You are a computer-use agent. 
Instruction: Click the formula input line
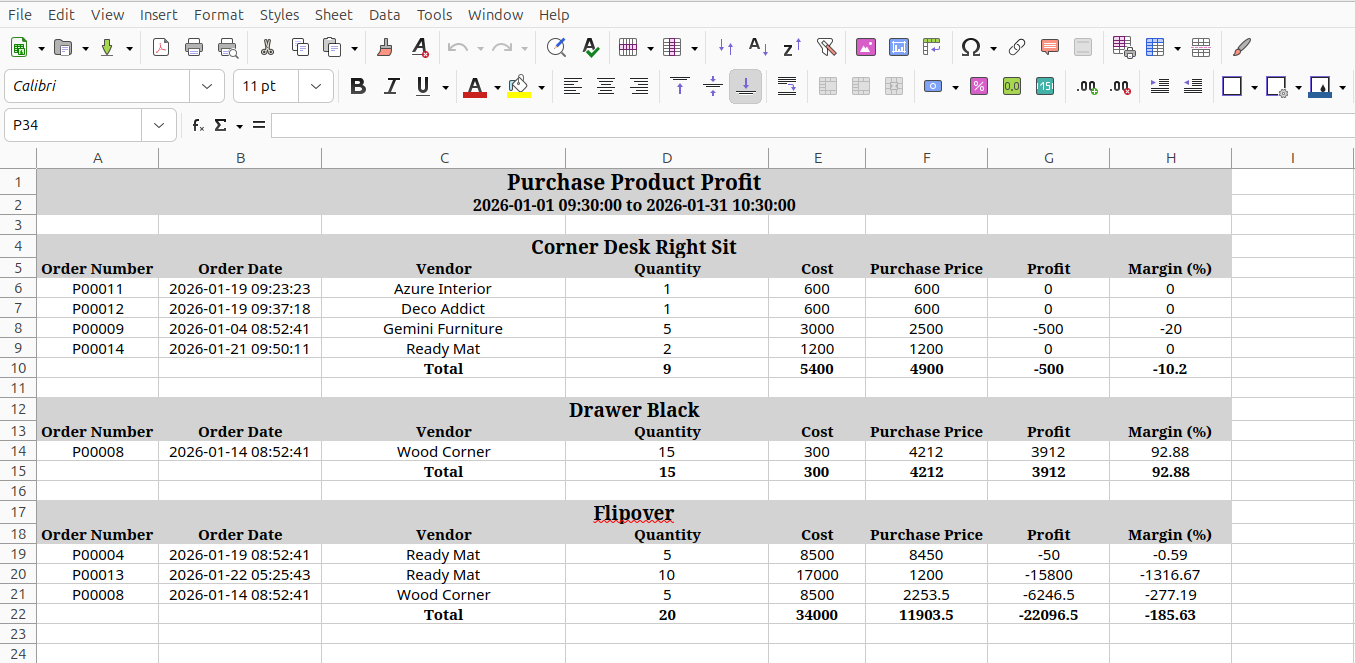pyautogui.click(x=812, y=125)
